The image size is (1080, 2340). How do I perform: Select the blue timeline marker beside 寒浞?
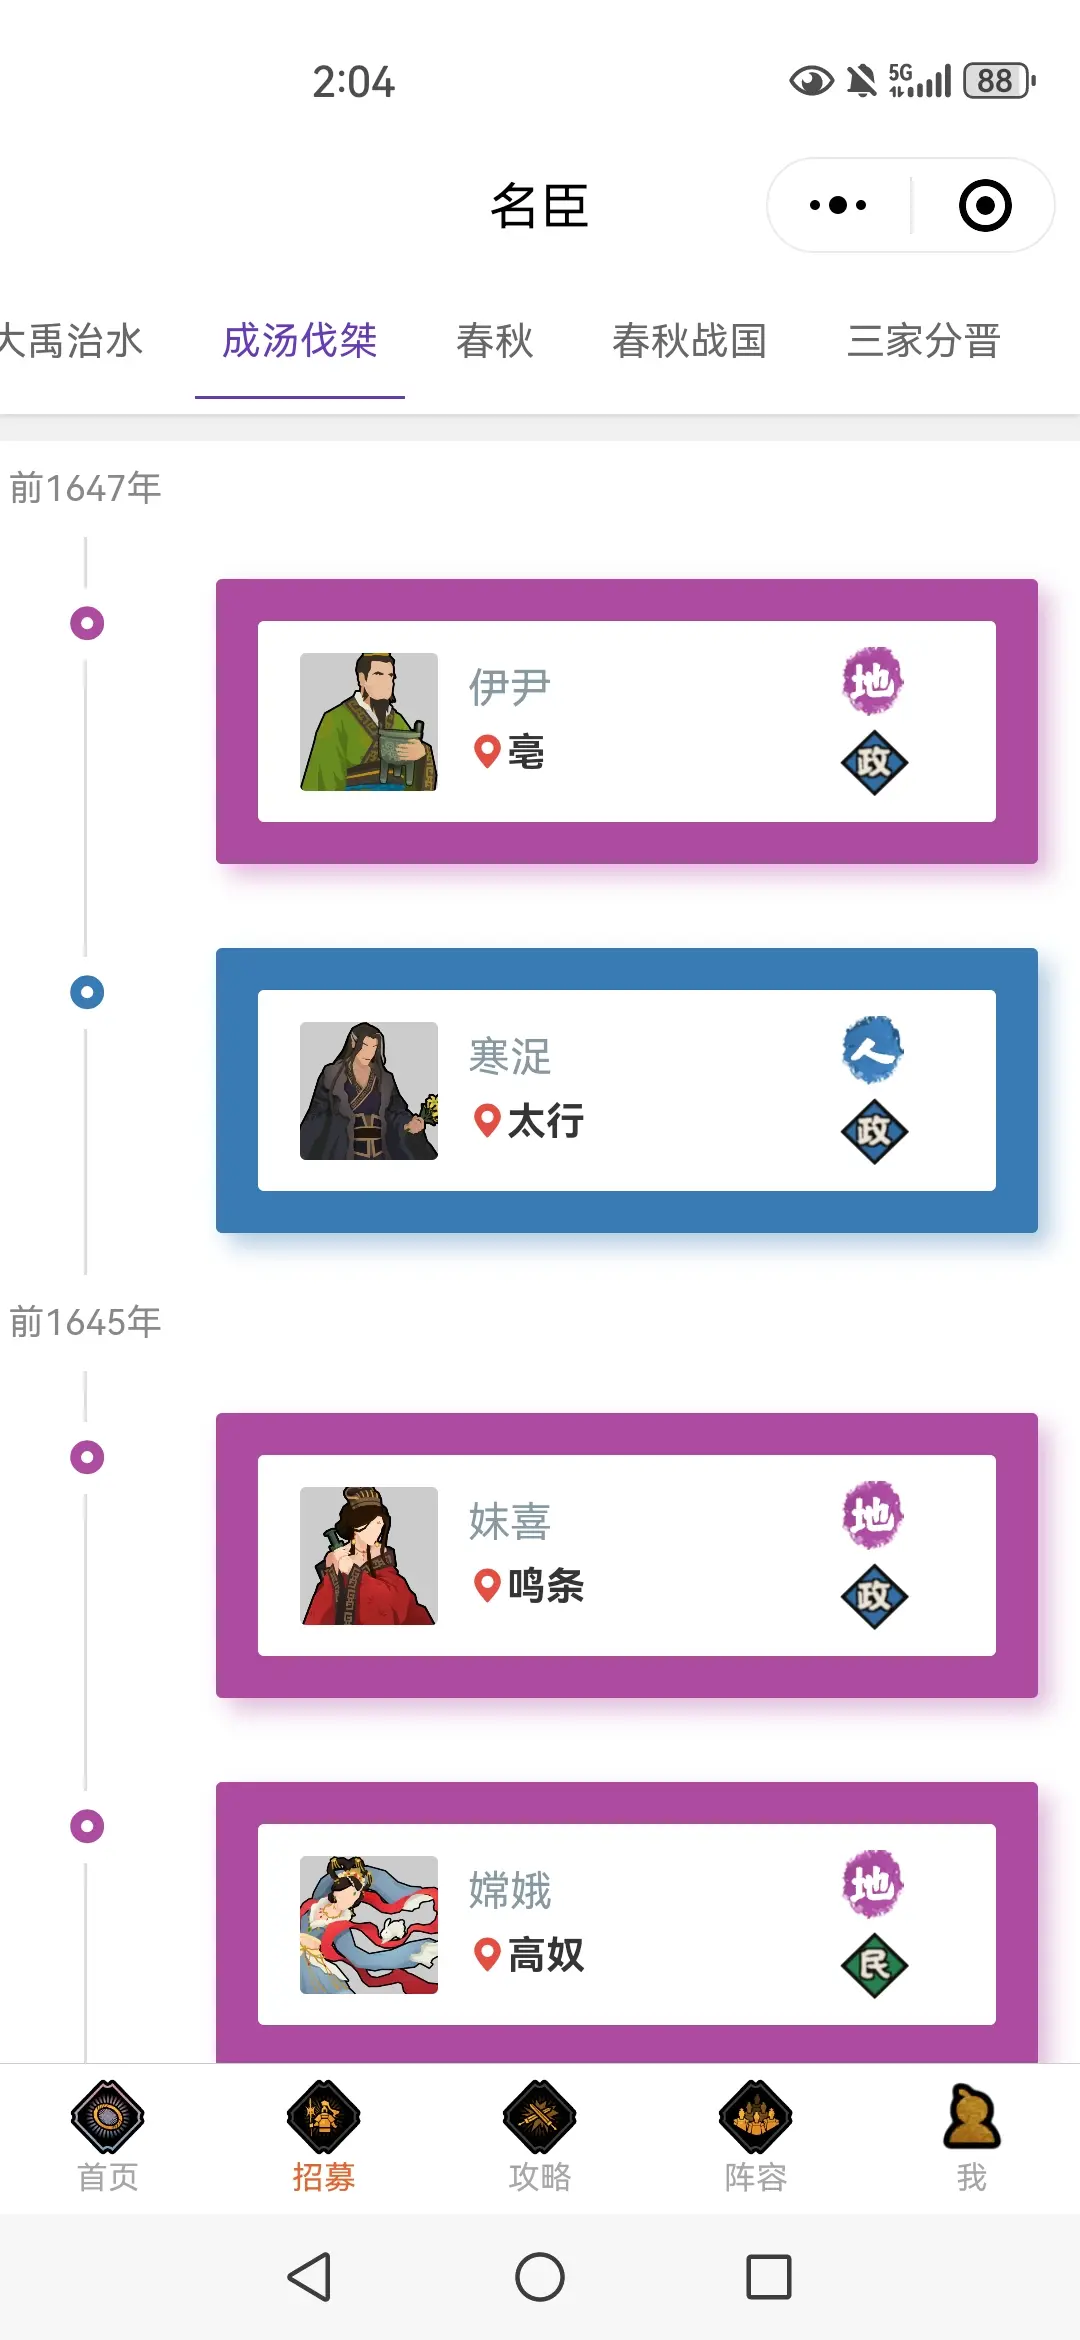pos(87,992)
